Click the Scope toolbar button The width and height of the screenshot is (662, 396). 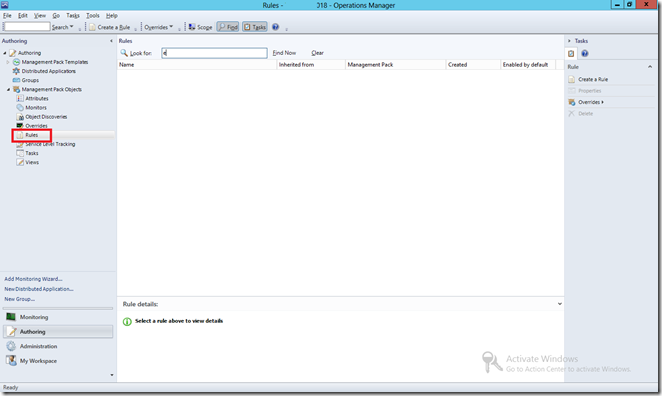pyautogui.click(x=200, y=27)
